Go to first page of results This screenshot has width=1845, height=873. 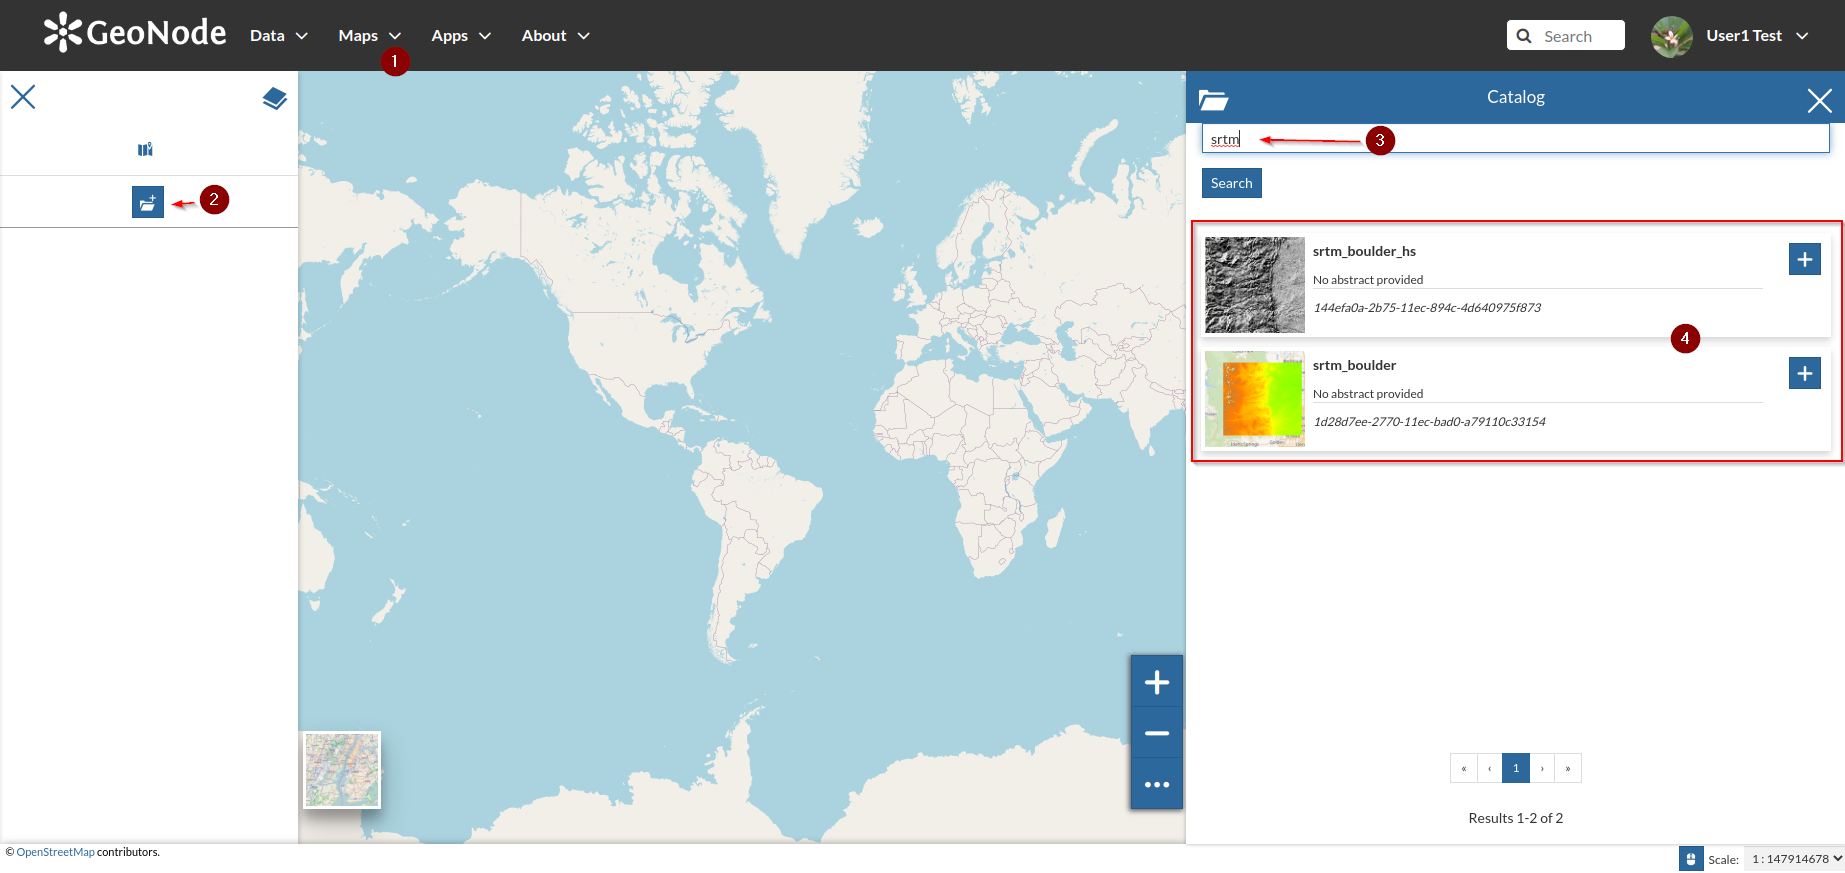tap(1463, 768)
